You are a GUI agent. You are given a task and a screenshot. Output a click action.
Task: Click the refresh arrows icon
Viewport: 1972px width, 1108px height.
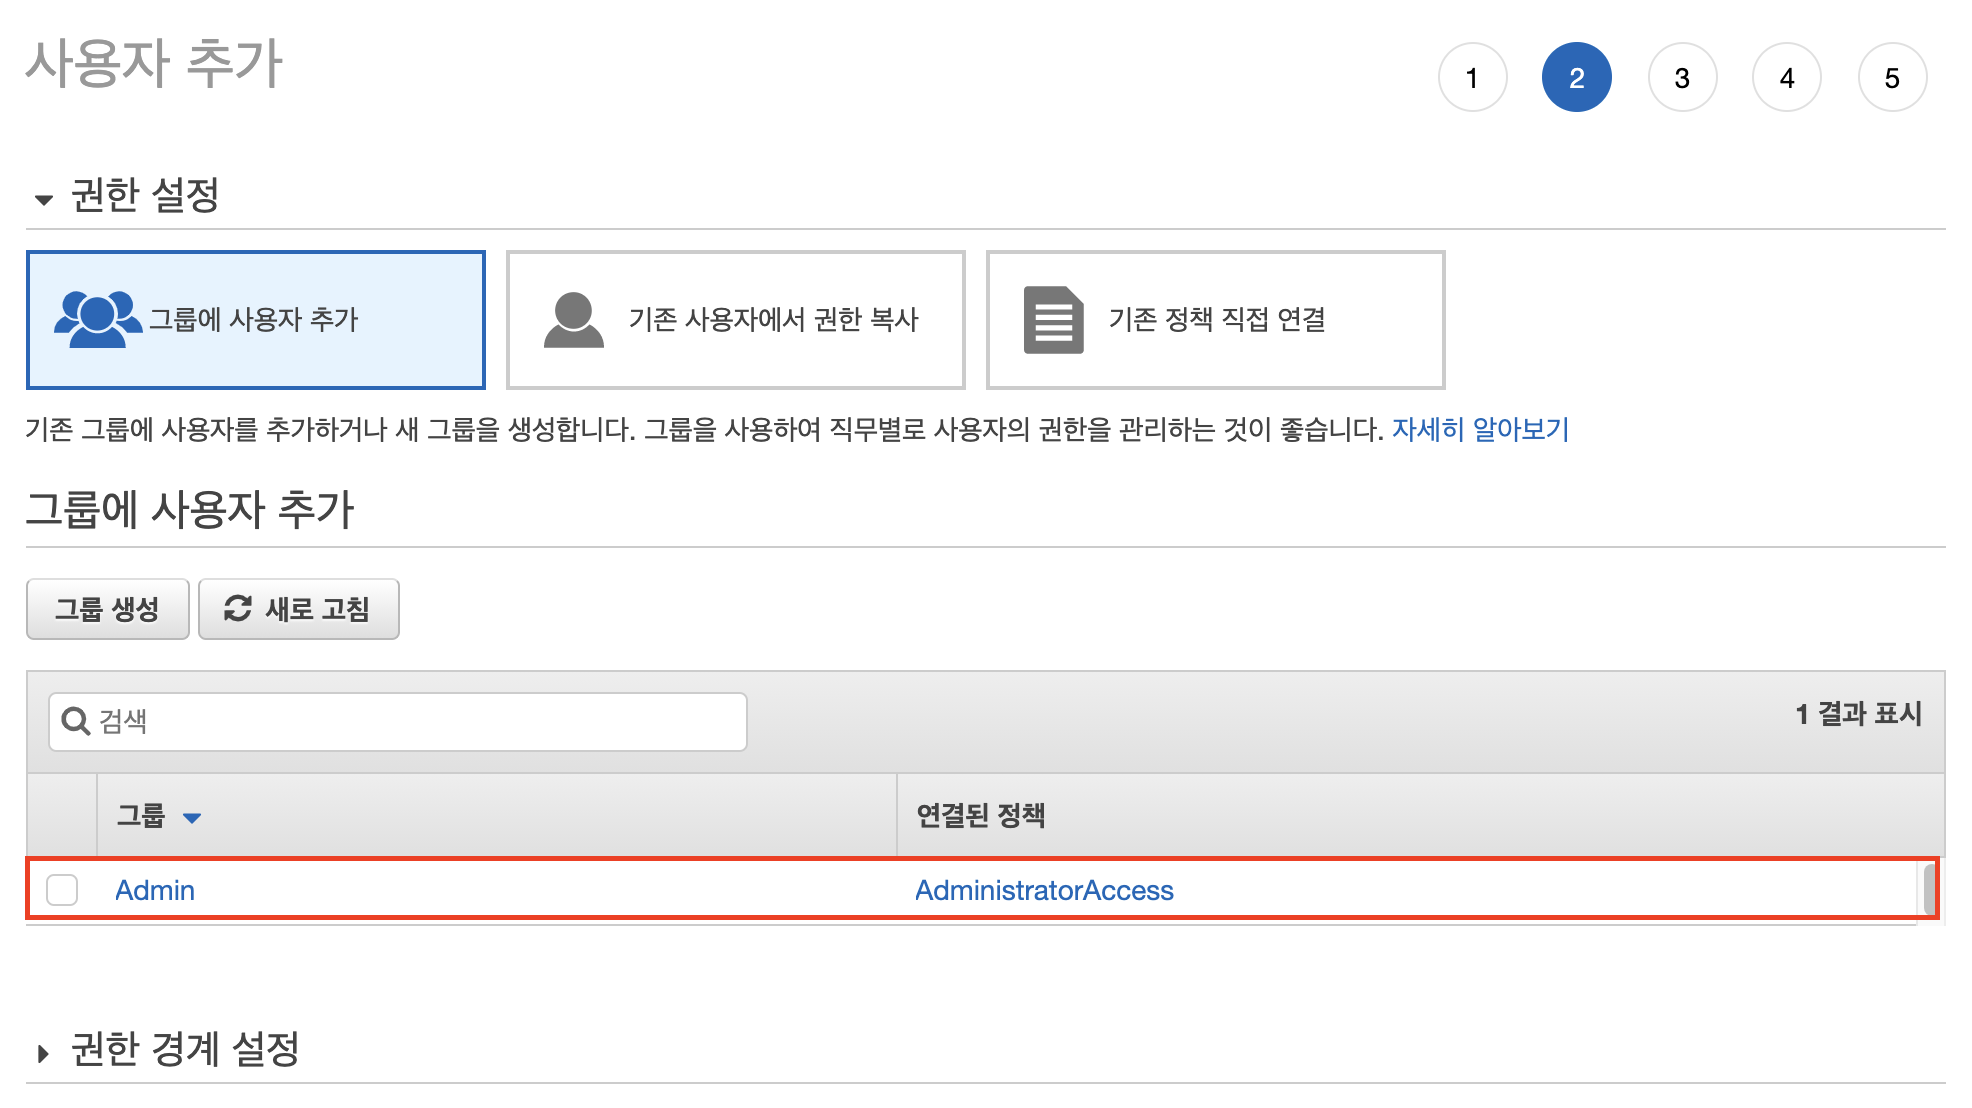(x=237, y=608)
